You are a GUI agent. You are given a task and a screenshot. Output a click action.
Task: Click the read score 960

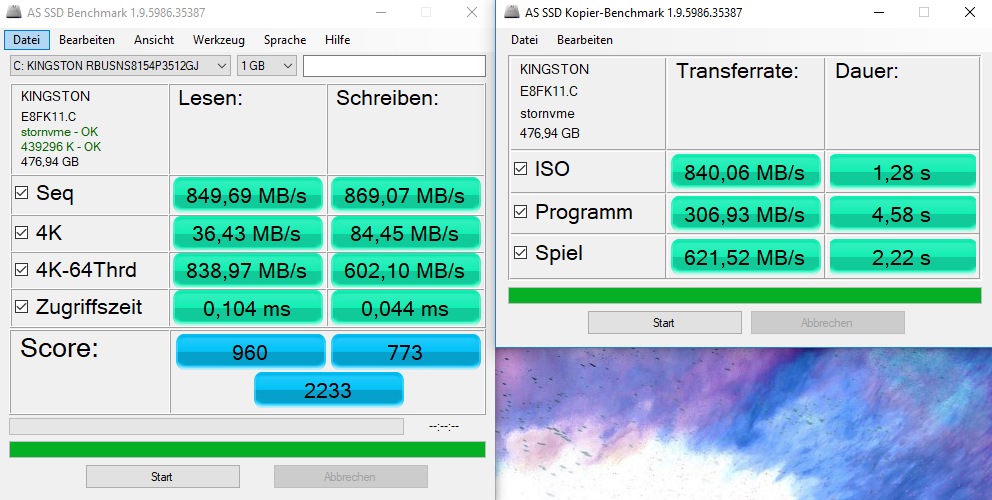[x=251, y=351]
